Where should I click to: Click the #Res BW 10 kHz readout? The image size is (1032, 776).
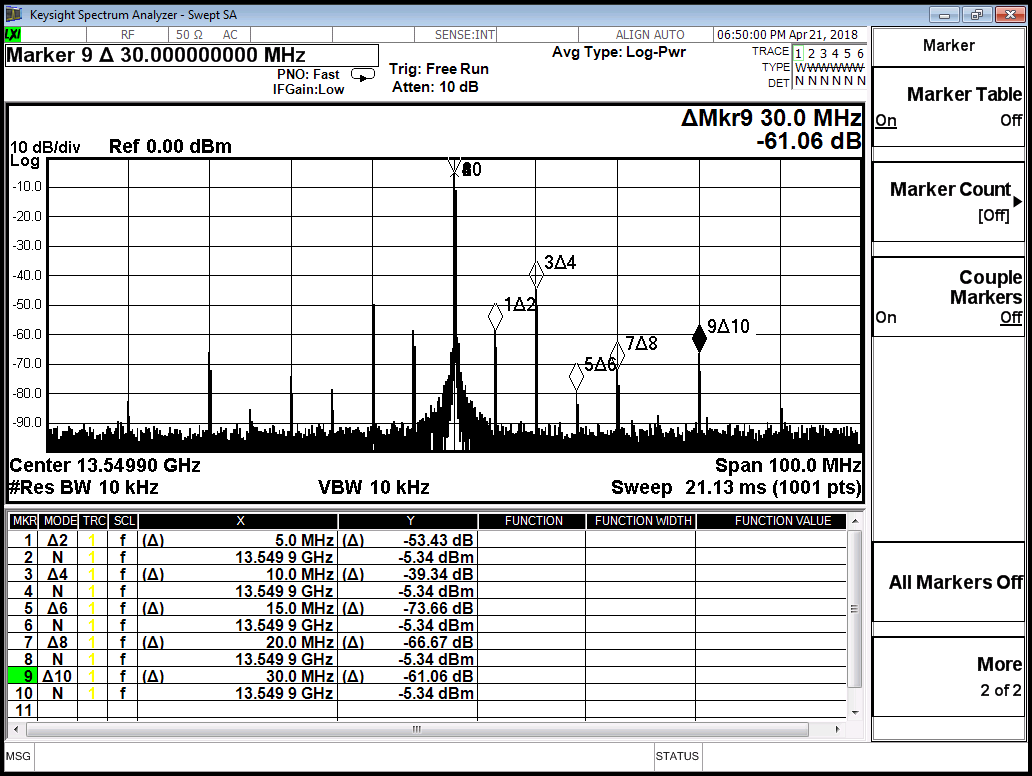[84, 487]
